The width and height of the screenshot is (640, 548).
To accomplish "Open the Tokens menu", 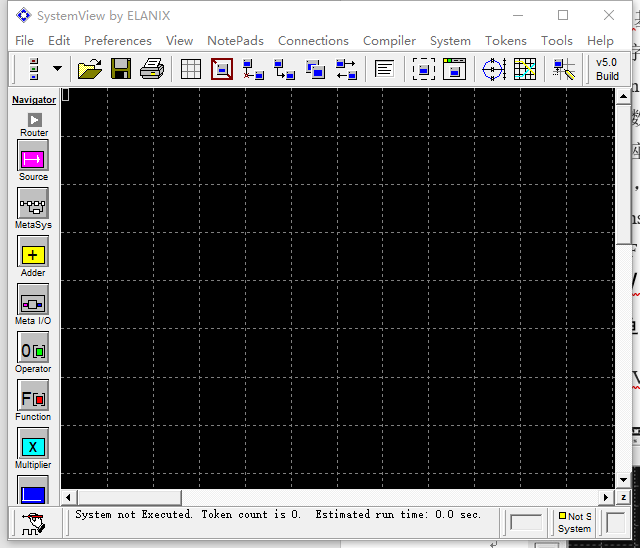I will coord(505,41).
